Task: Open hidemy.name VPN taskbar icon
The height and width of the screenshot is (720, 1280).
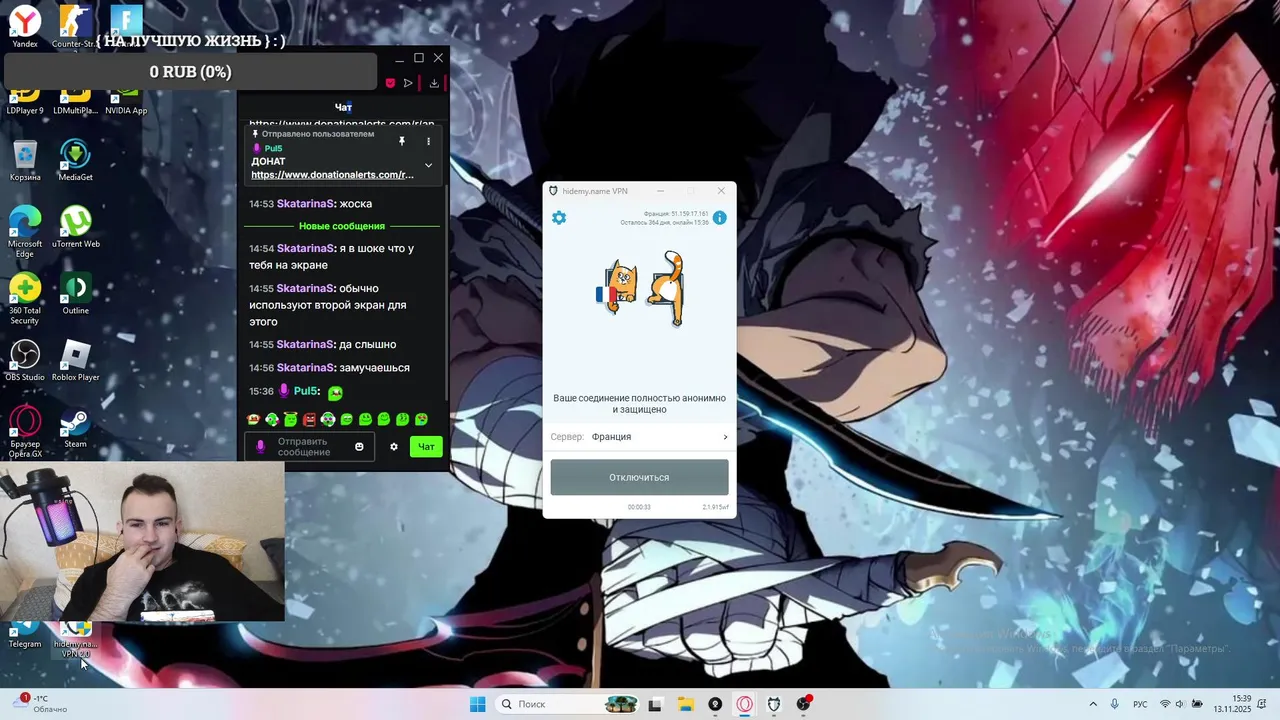Action: pyautogui.click(x=773, y=704)
